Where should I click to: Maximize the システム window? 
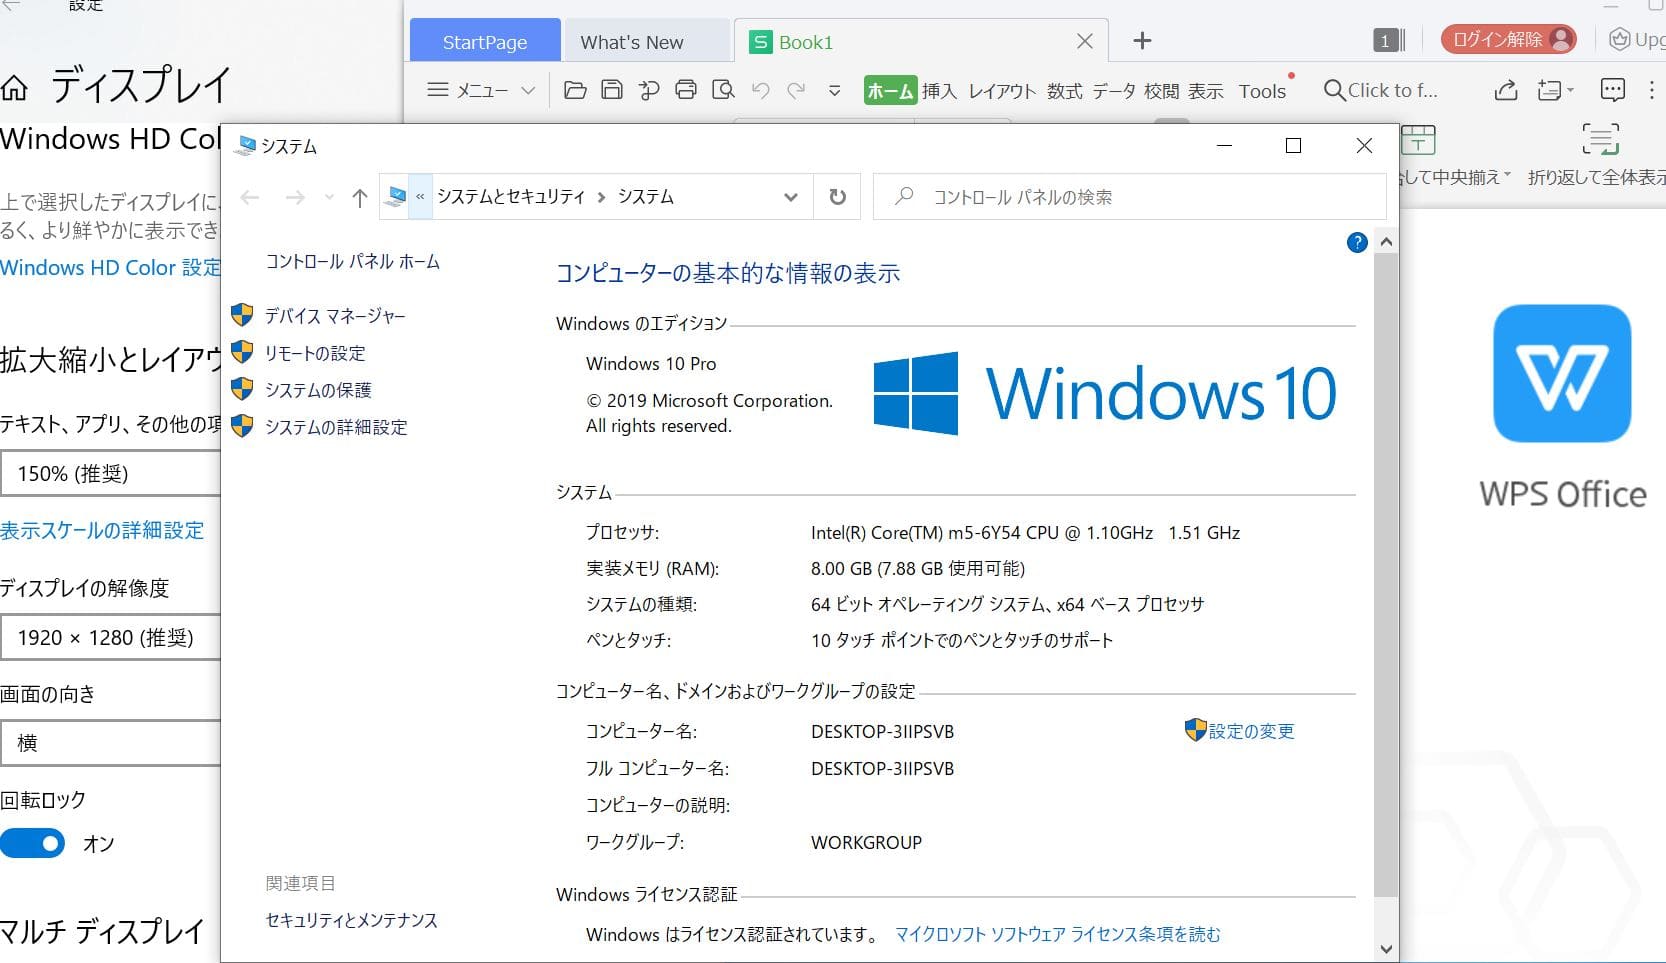click(1293, 146)
